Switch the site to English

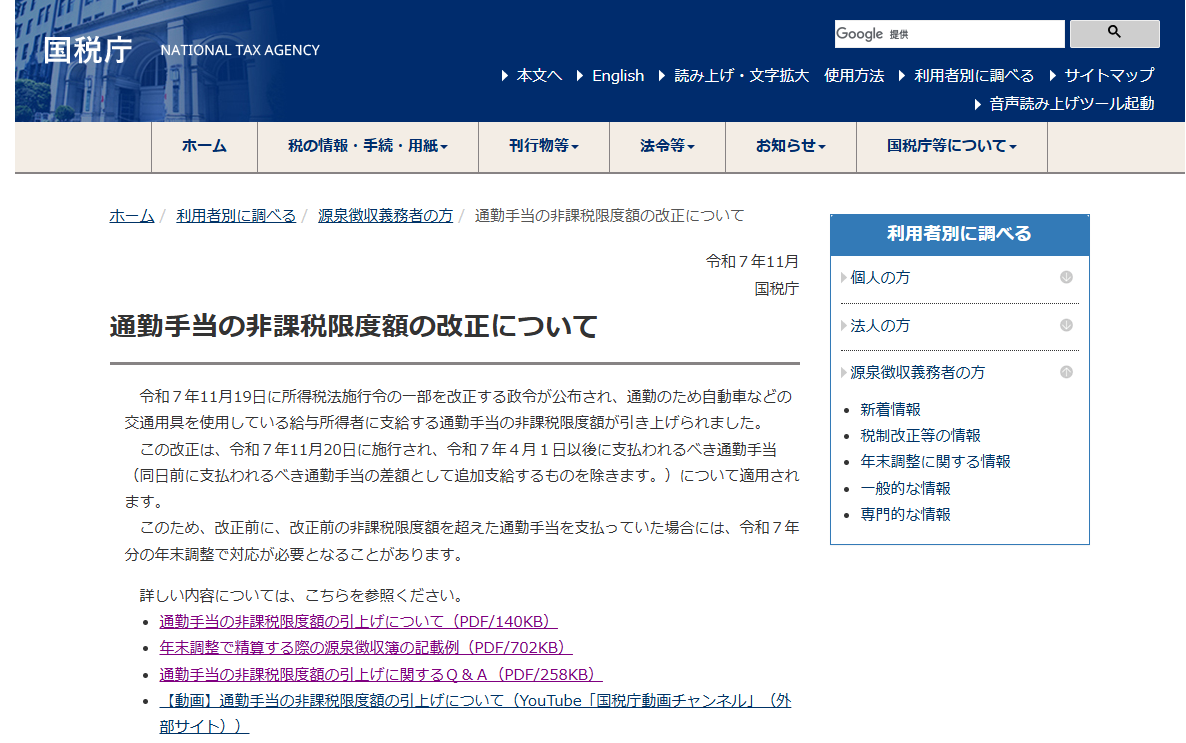(618, 75)
